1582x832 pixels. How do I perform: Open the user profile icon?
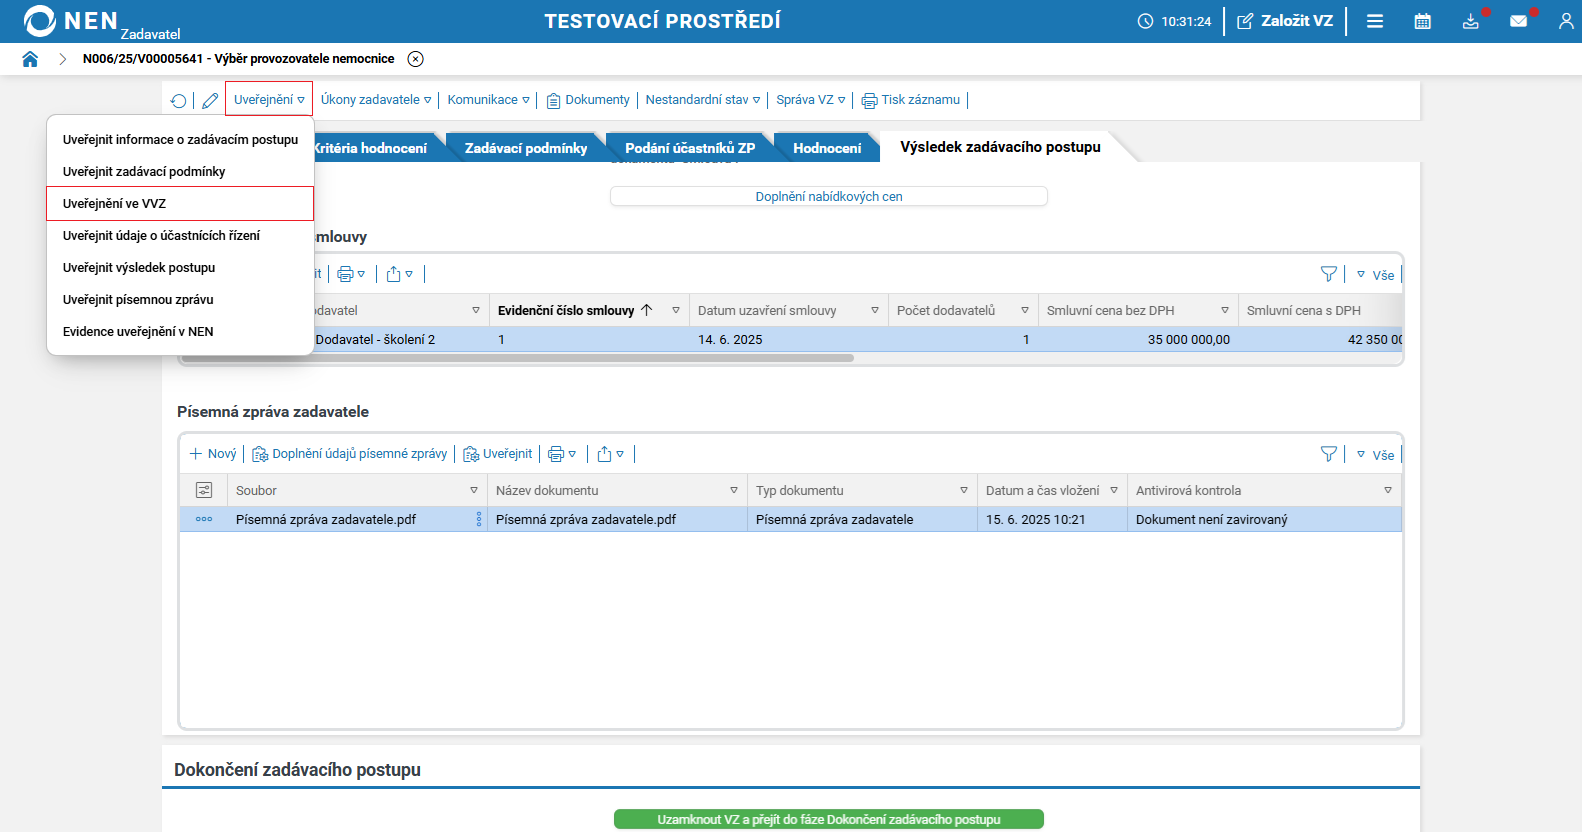point(1566,21)
